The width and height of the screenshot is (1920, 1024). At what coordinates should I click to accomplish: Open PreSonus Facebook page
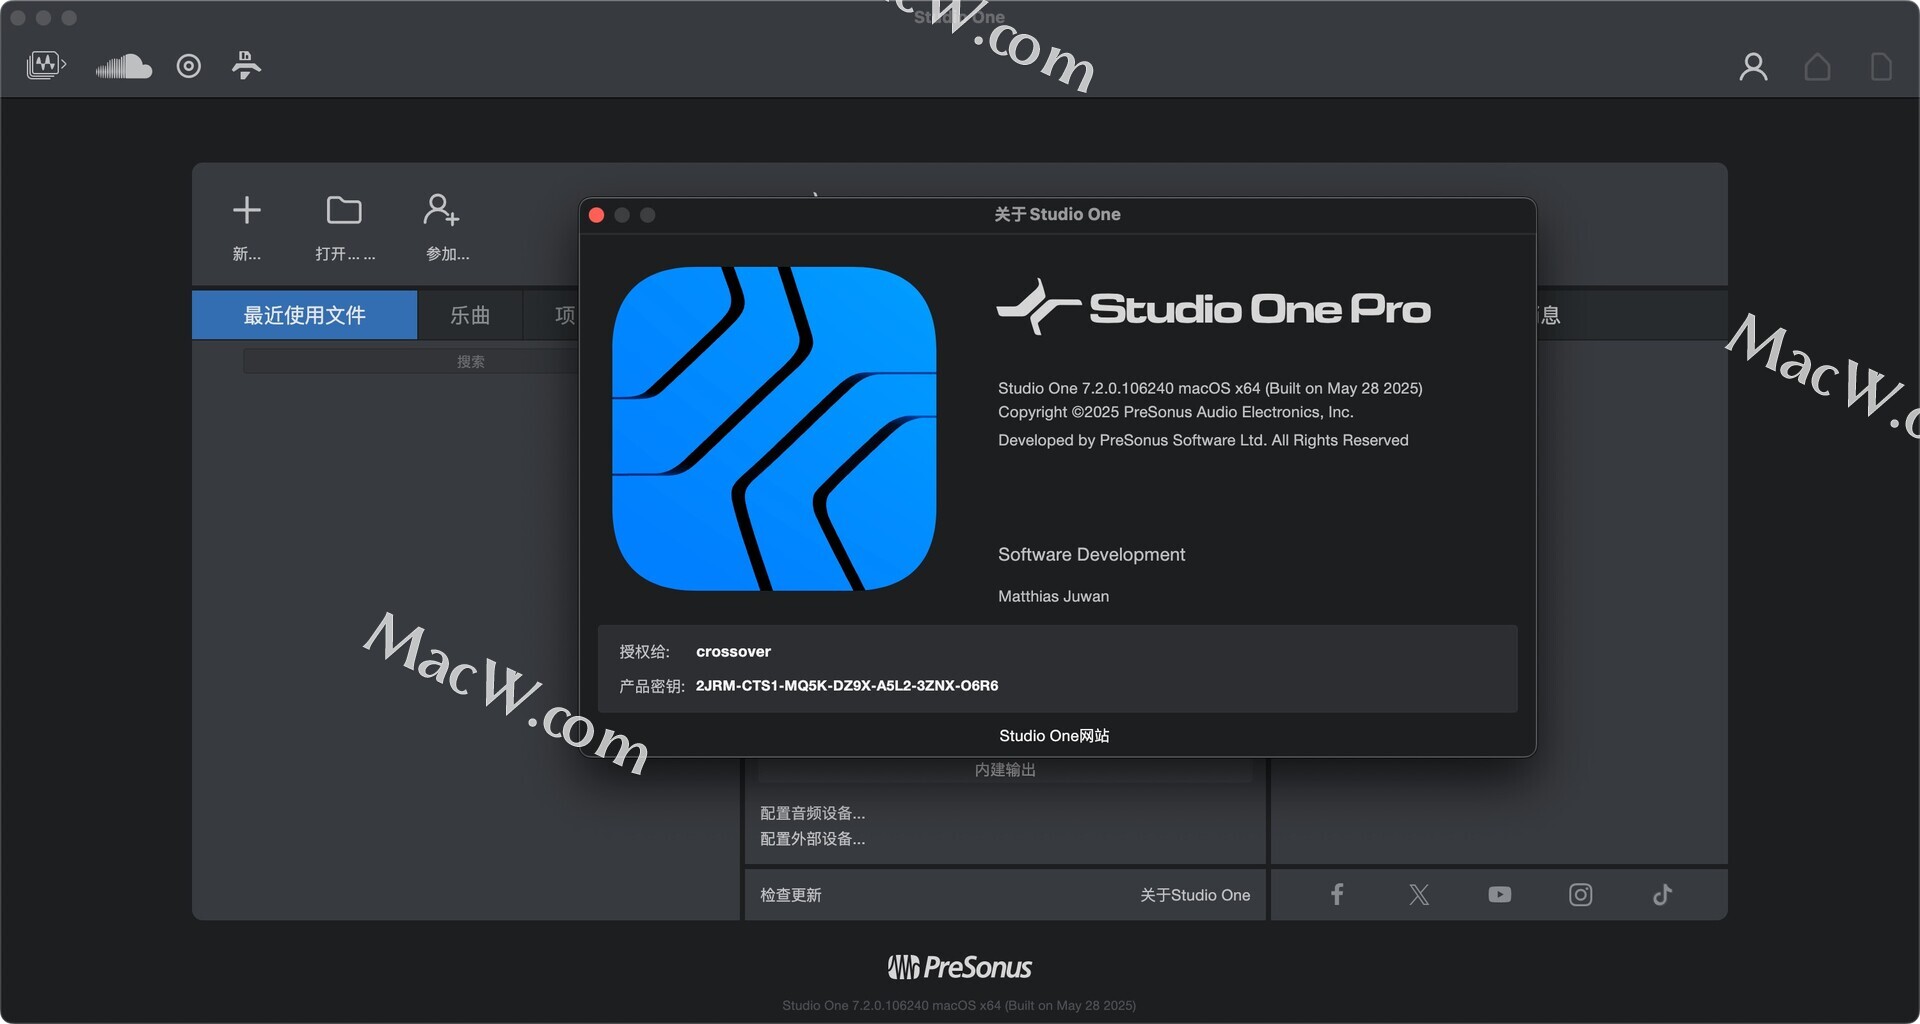click(x=1337, y=894)
